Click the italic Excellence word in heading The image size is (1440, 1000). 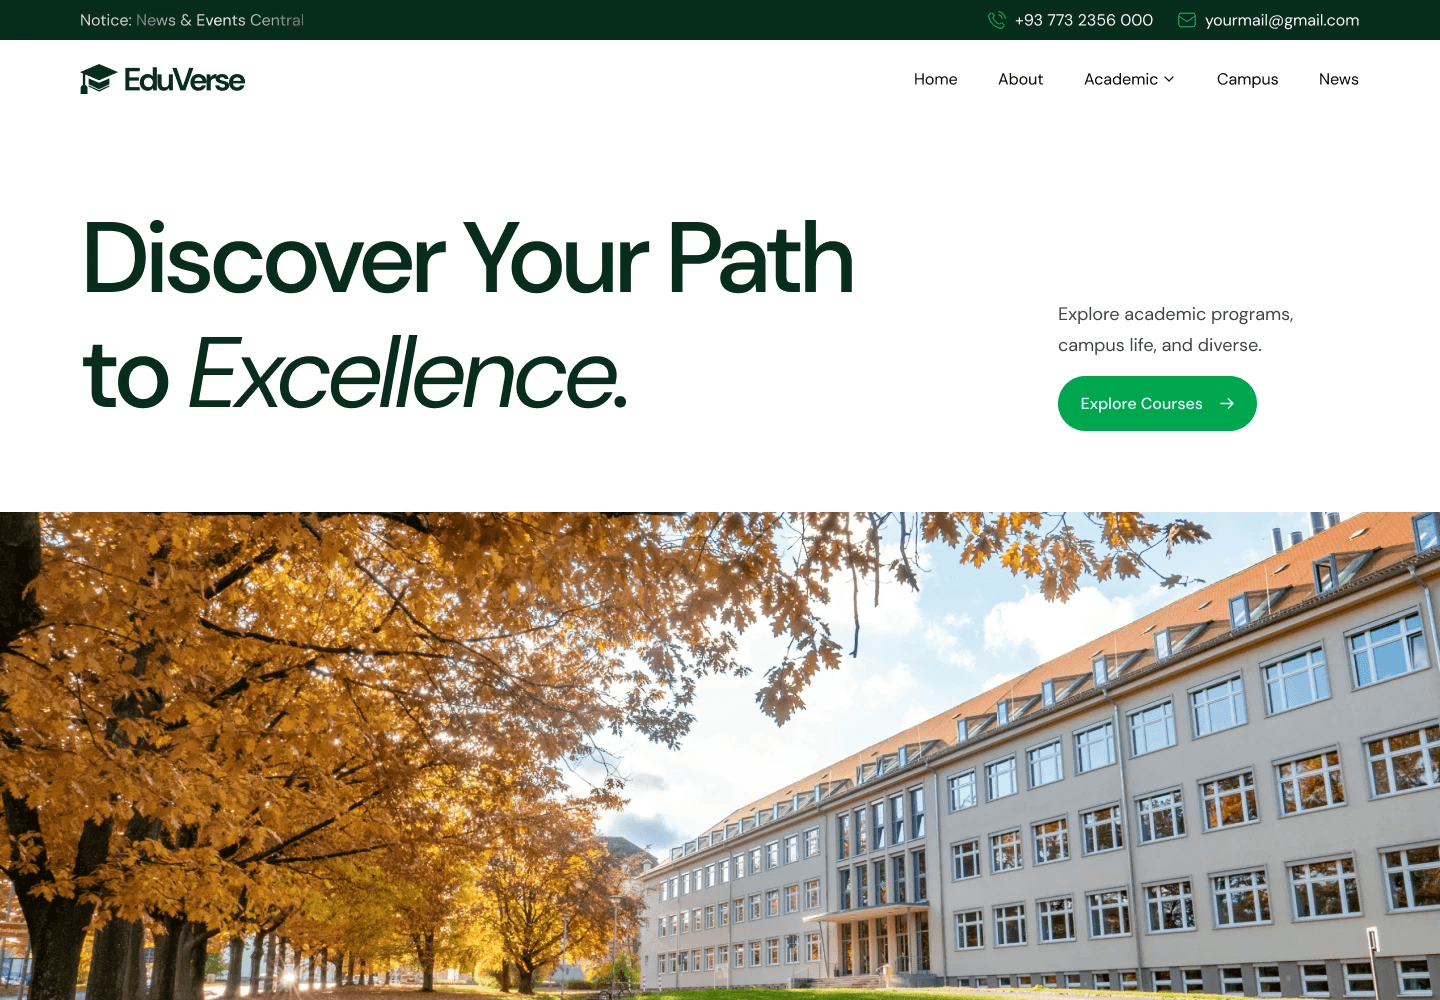tap(408, 374)
